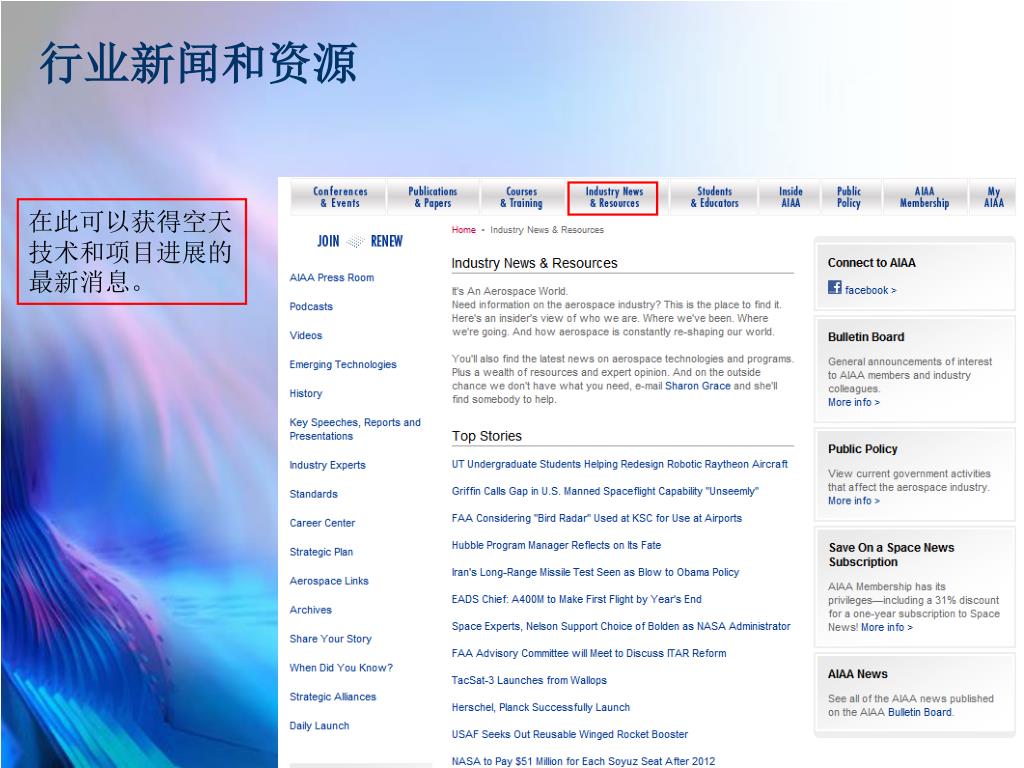Open FAA Bird Radar story
1024x768 pixels.
tap(597, 519)
